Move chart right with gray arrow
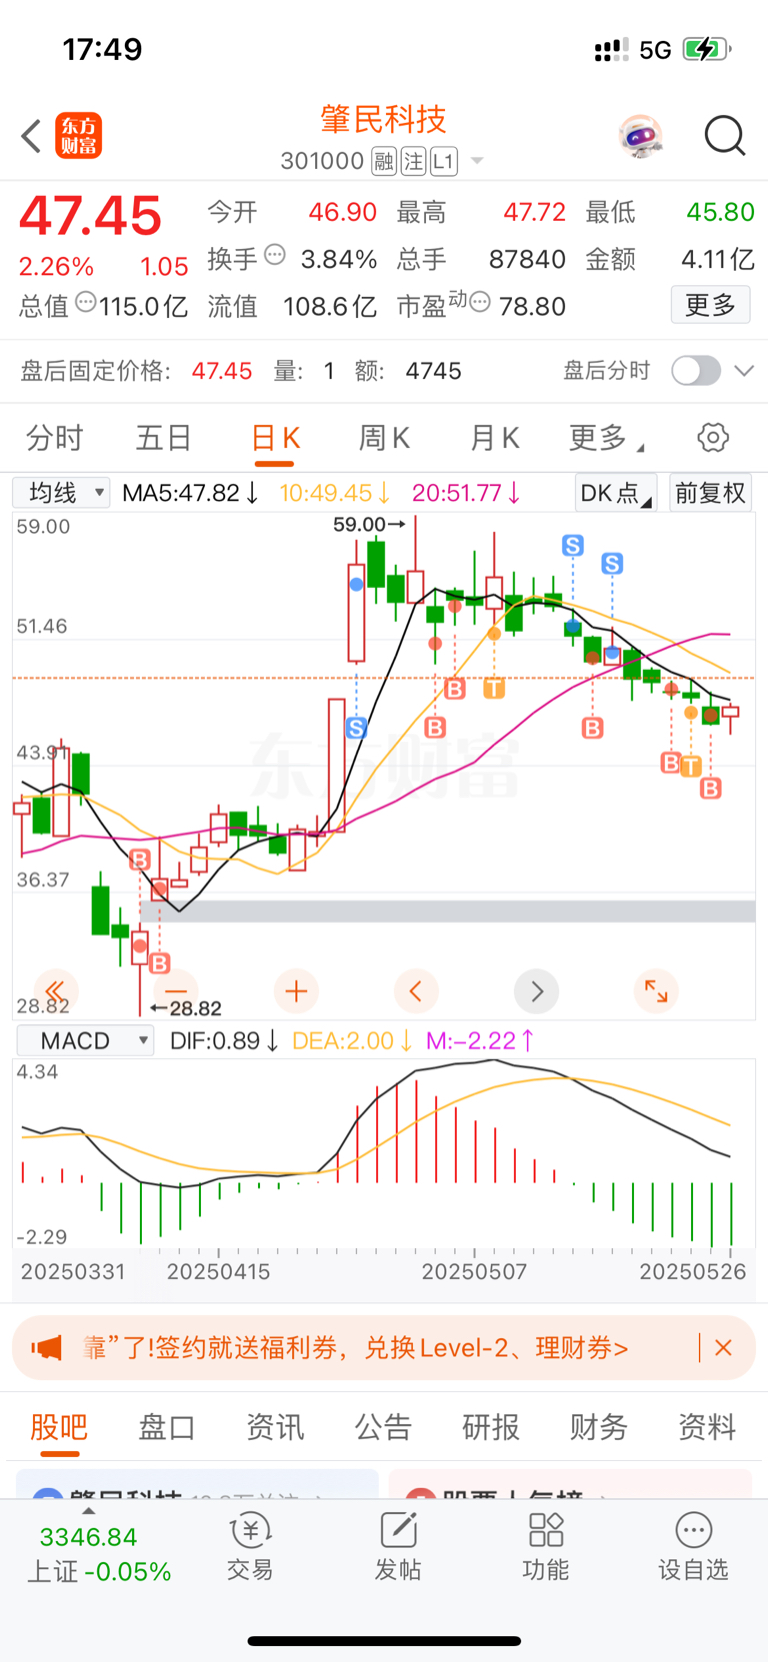This screenshot has height=1663, width=768. coord(536,991)
